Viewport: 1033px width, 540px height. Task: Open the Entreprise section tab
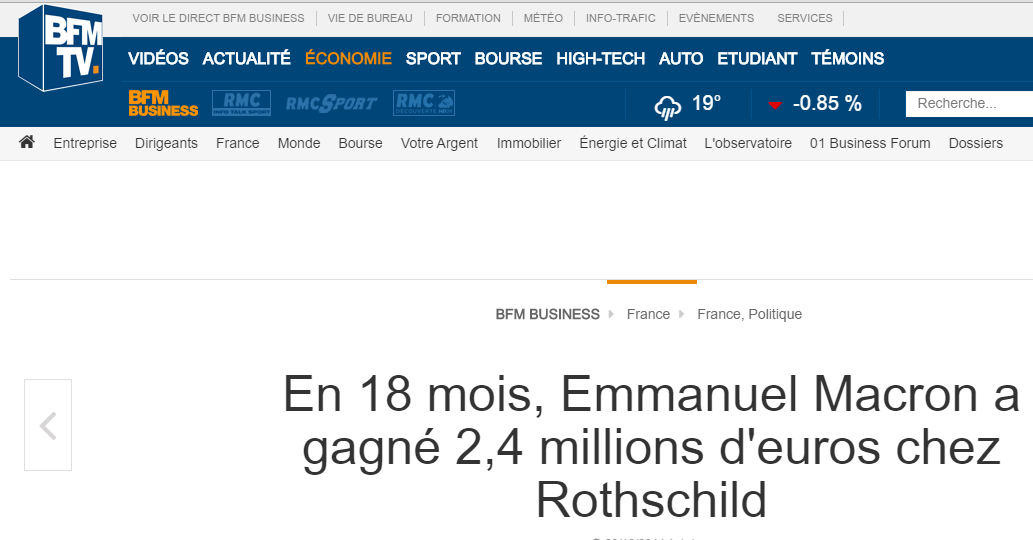(x=85, y=143)
